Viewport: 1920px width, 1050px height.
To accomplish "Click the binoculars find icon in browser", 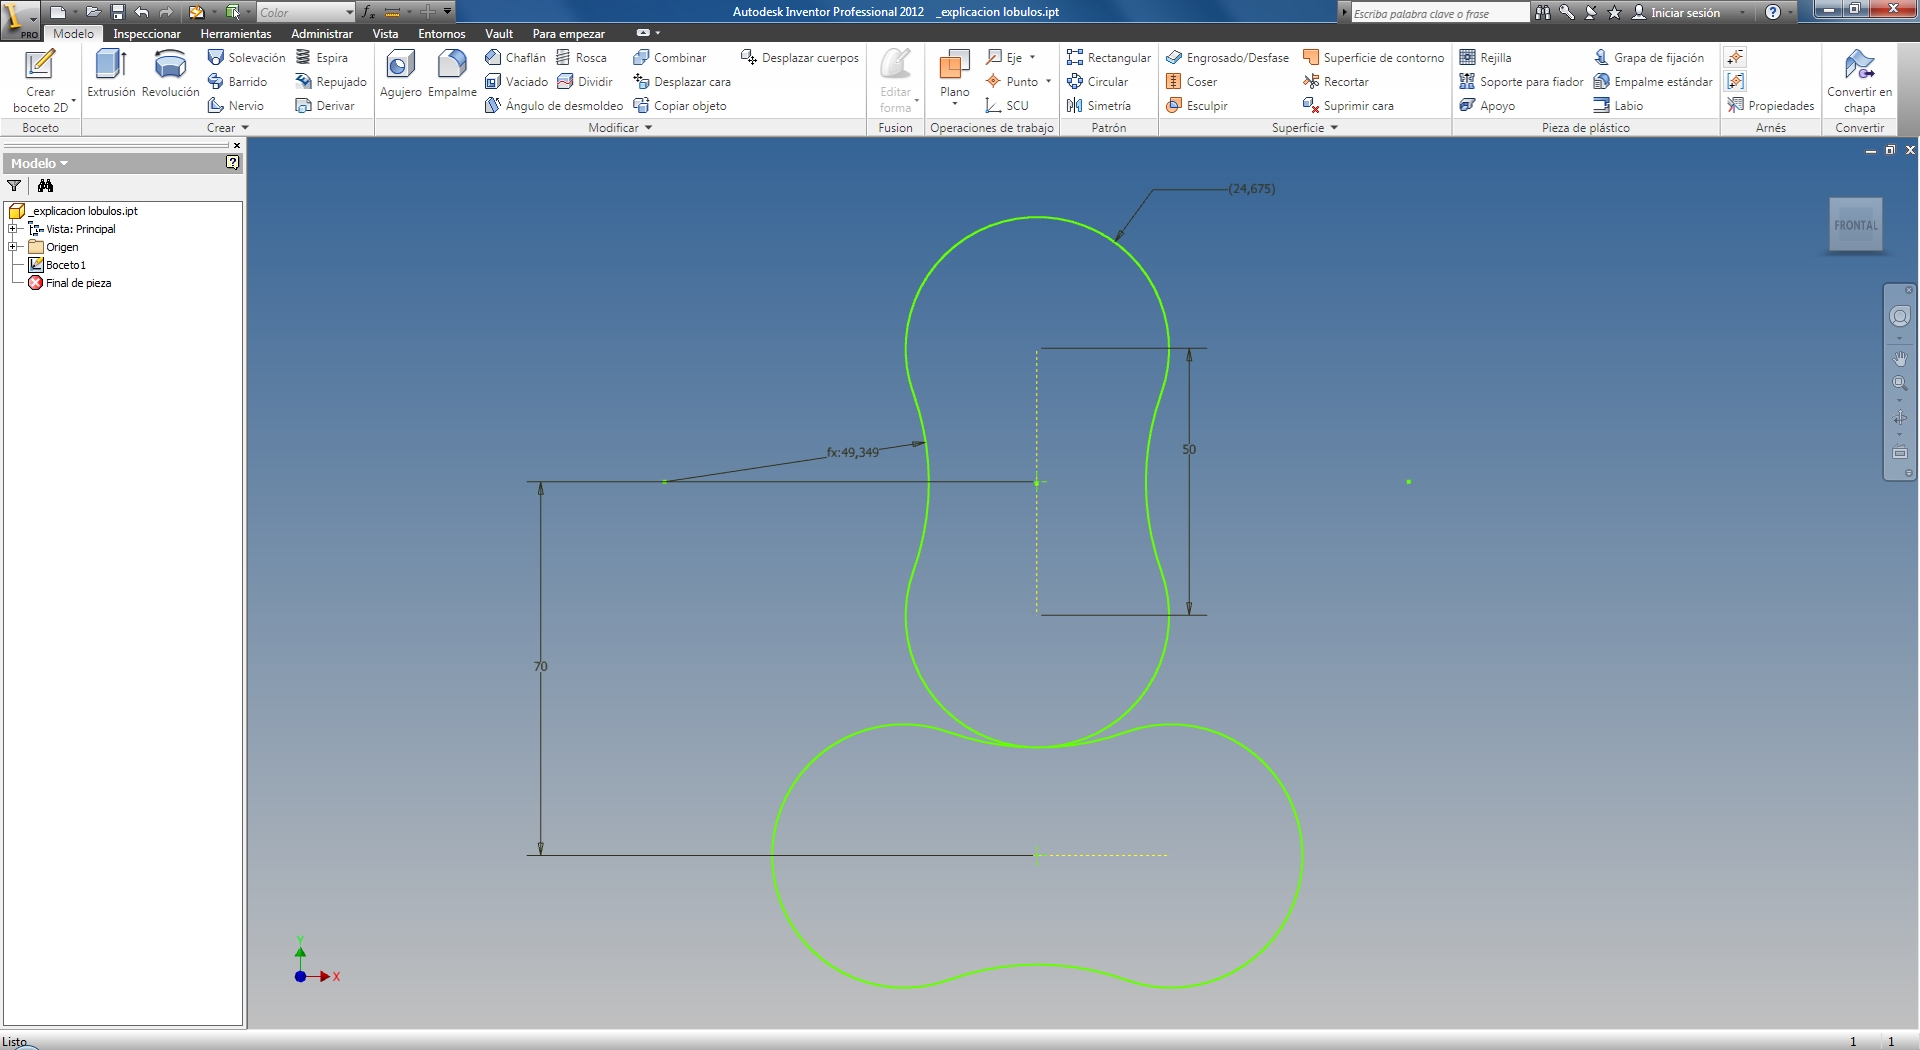I will click(x=45, y=185).
